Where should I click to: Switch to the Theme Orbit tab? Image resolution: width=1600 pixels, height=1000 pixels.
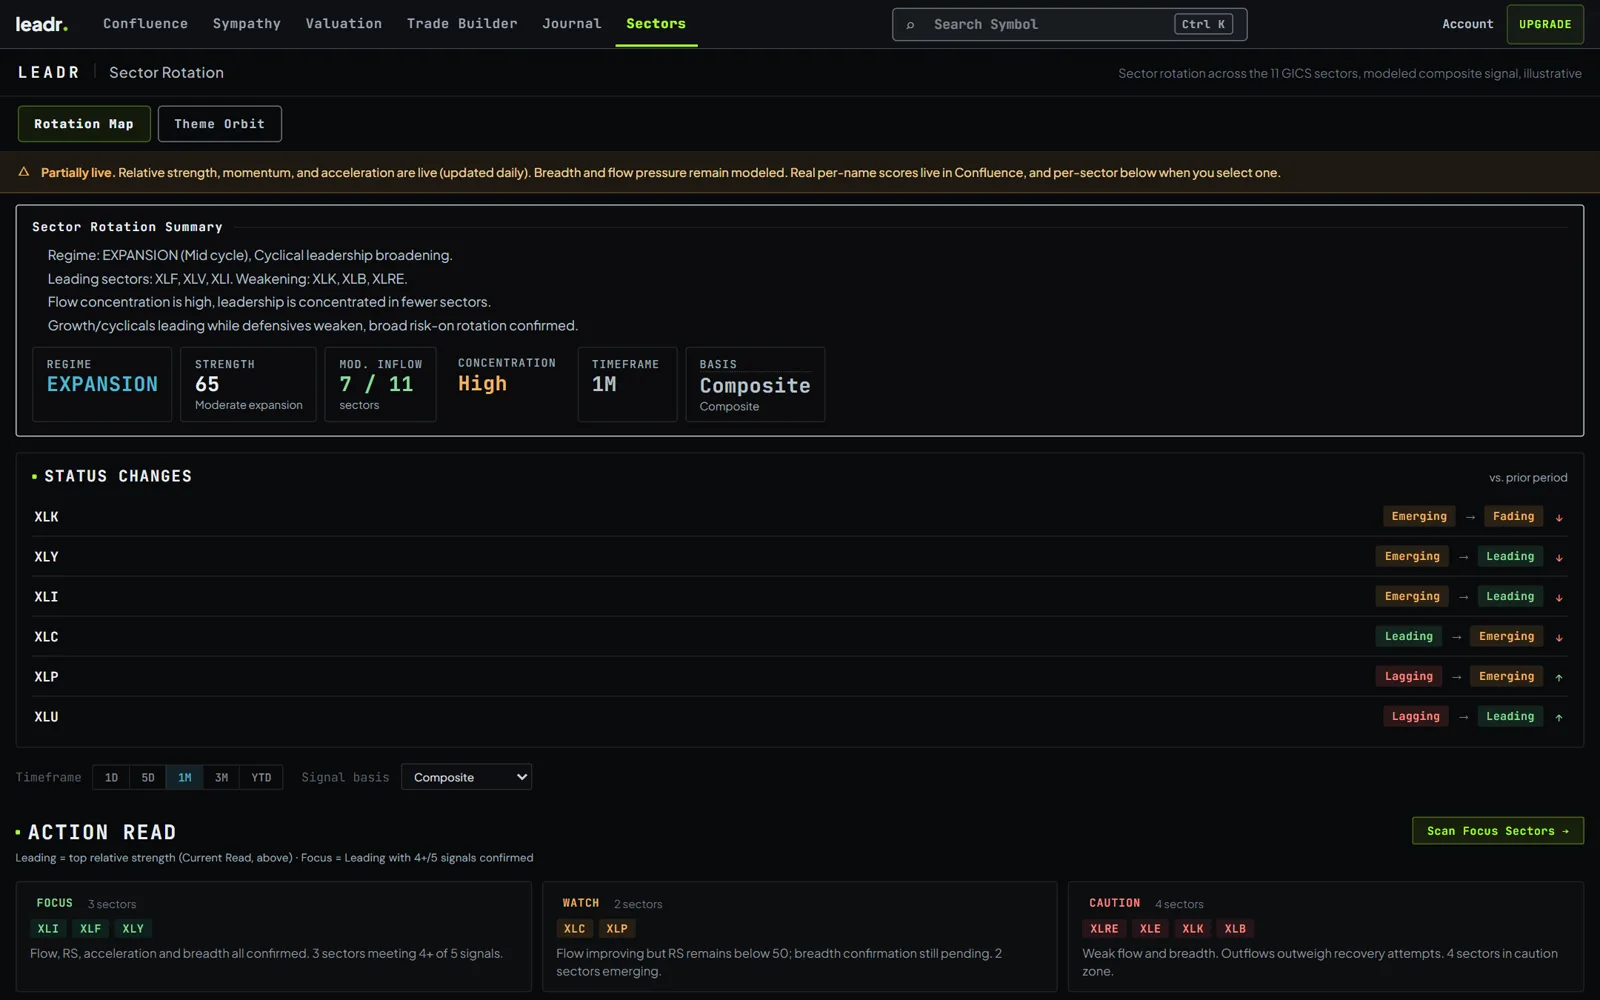(x=219, y=124)
